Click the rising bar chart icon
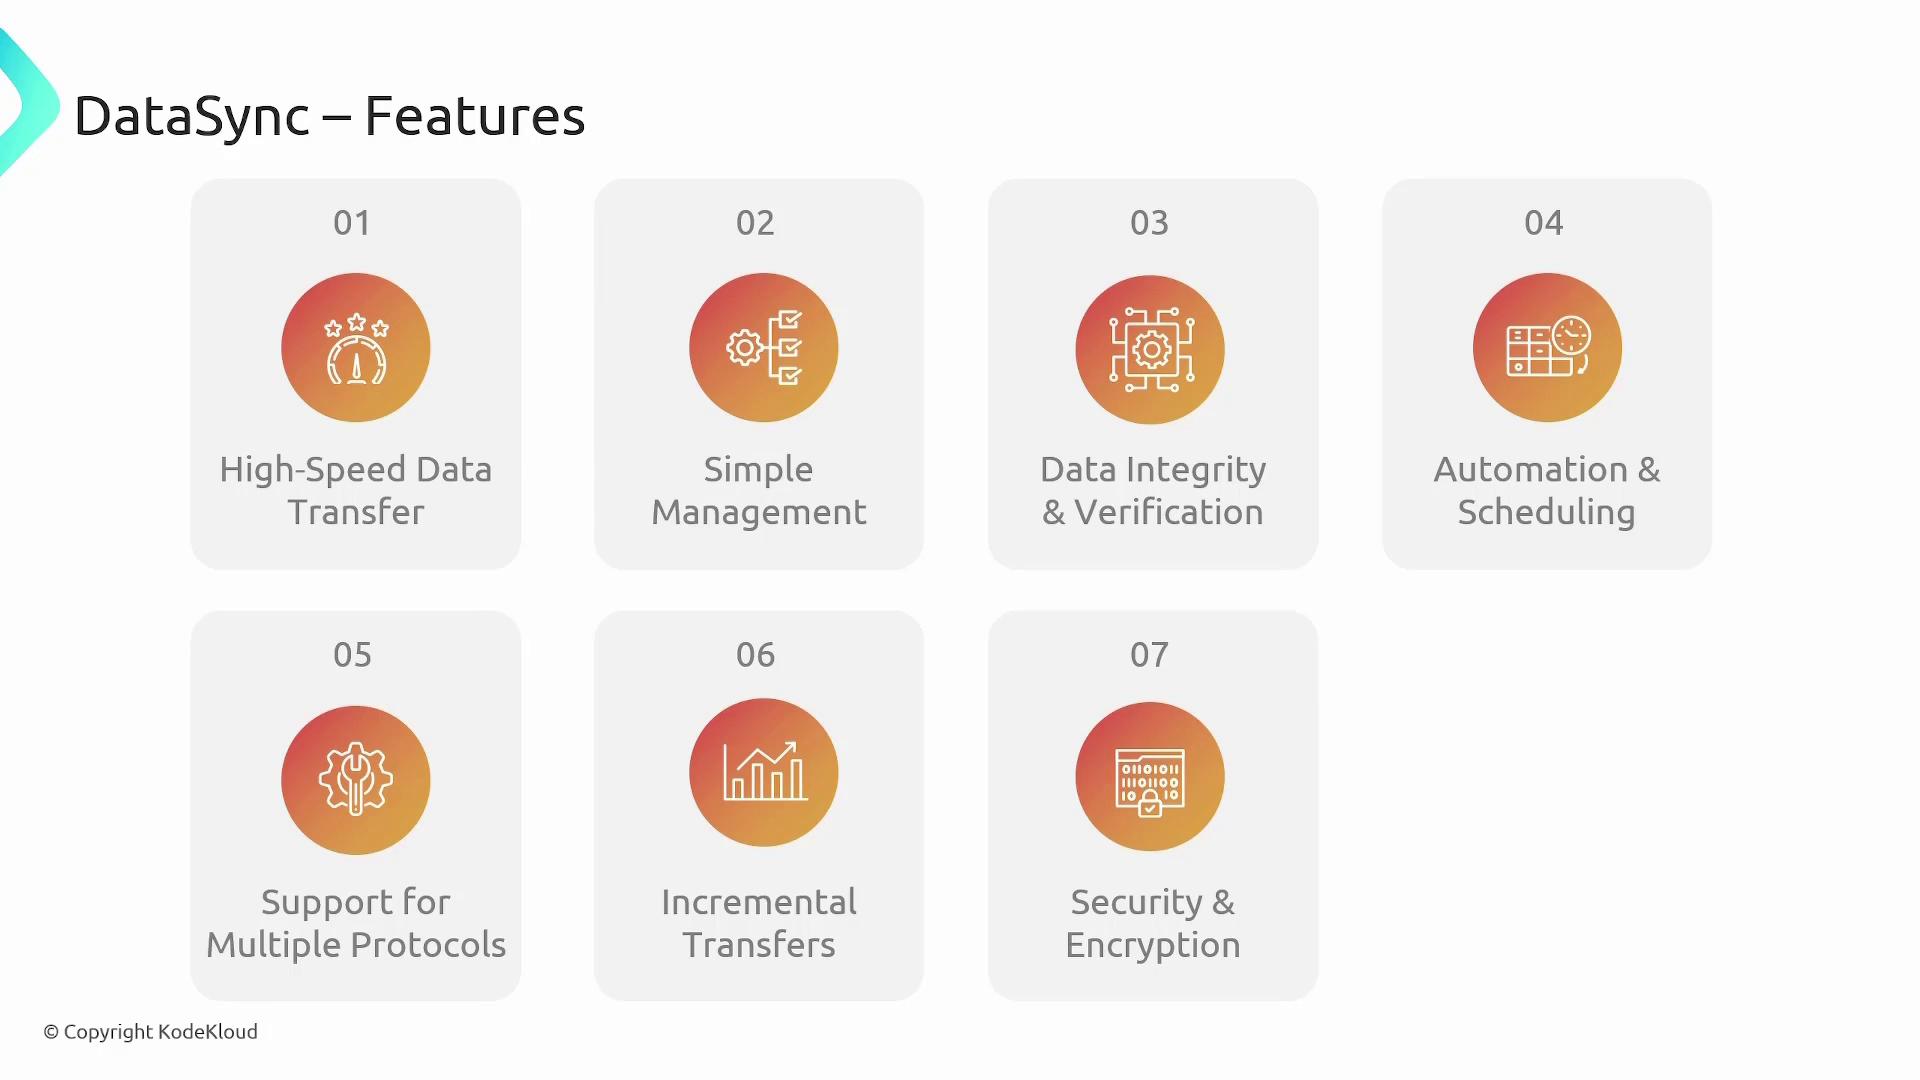Viewport: 1920px width, 1080px height. click(763, 773)
